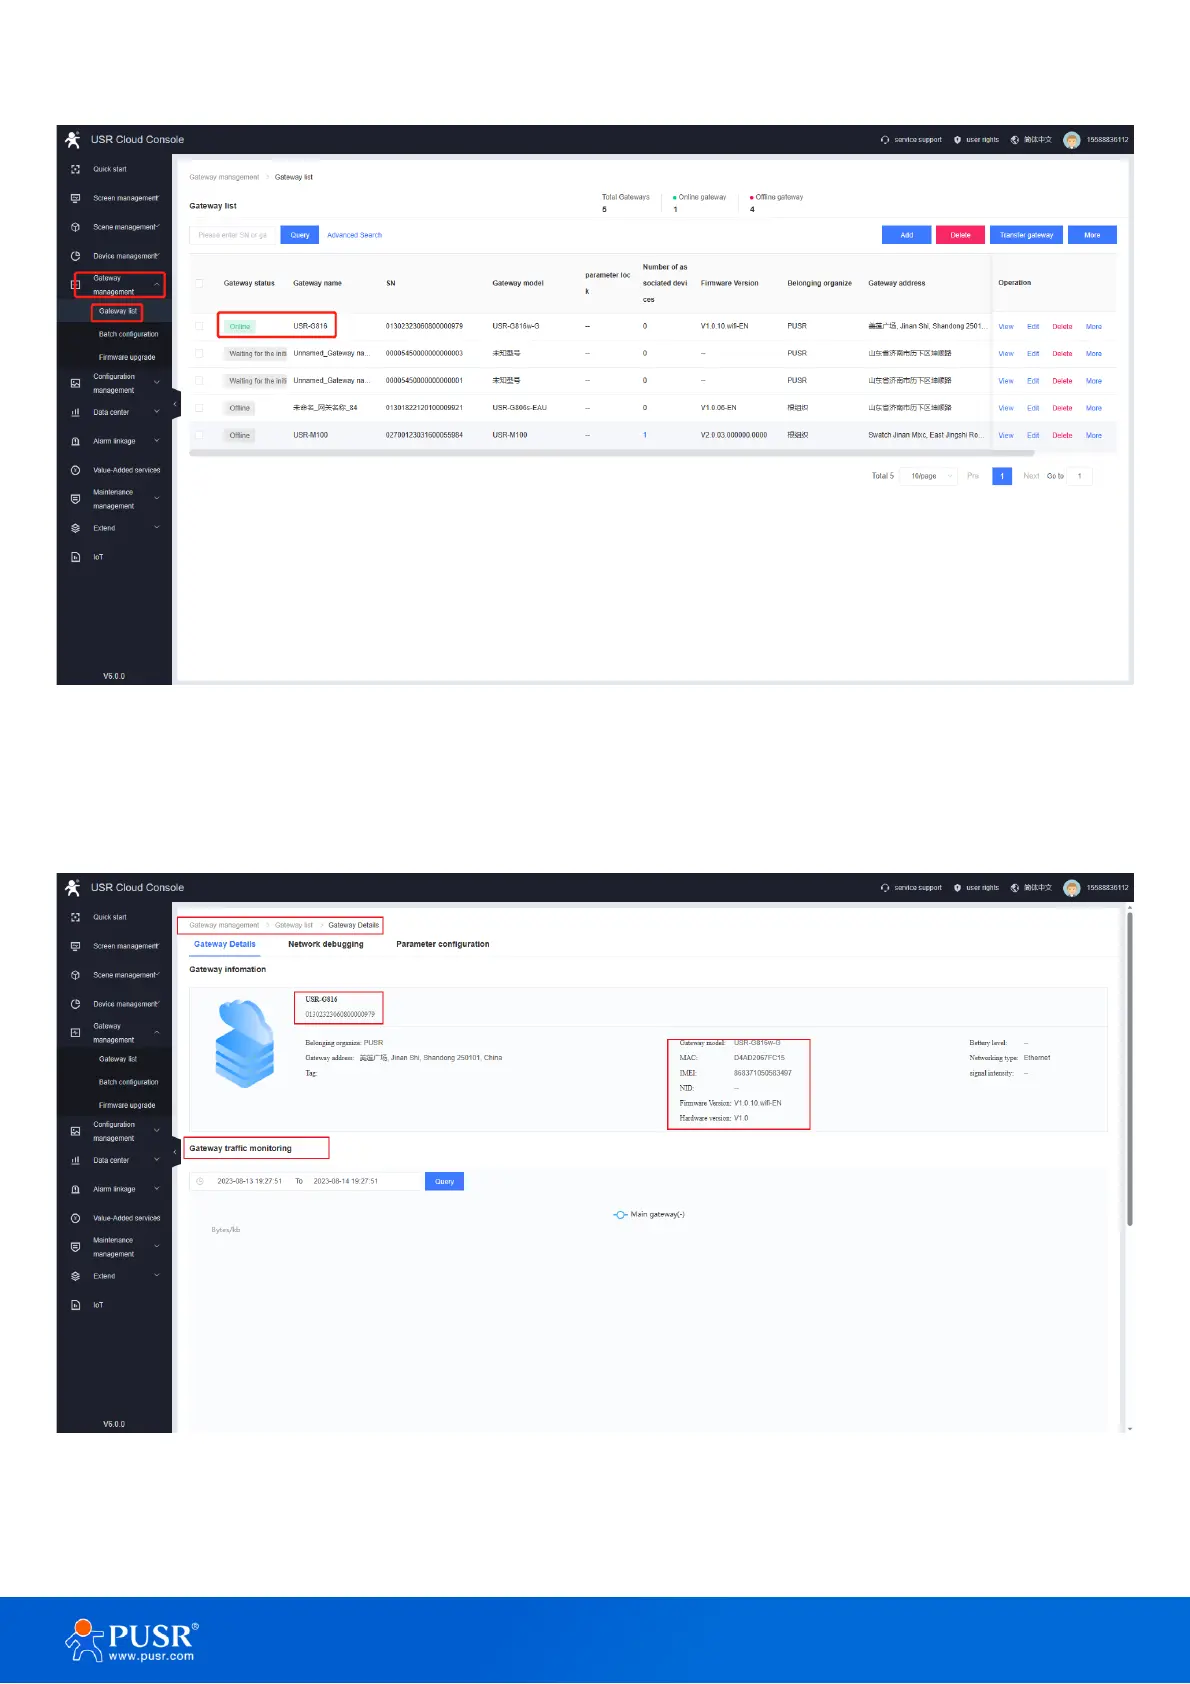Collapse Gateway management menu in Gateway list screenshot
The width and height of the screenshot is (1190, 1684).
156,285
